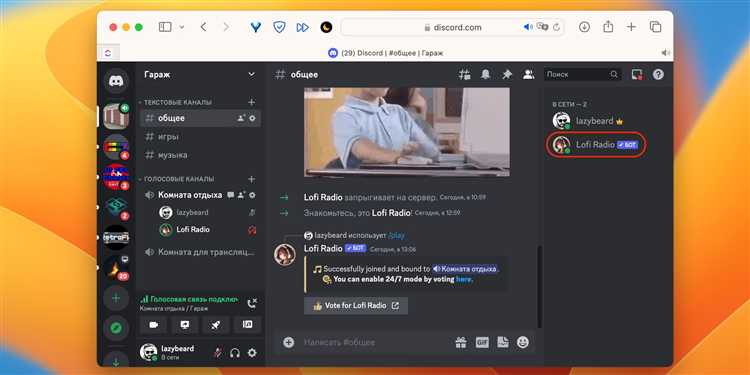
Task: Select lazybeard in the voice channel
Action: tap(208, 212)
